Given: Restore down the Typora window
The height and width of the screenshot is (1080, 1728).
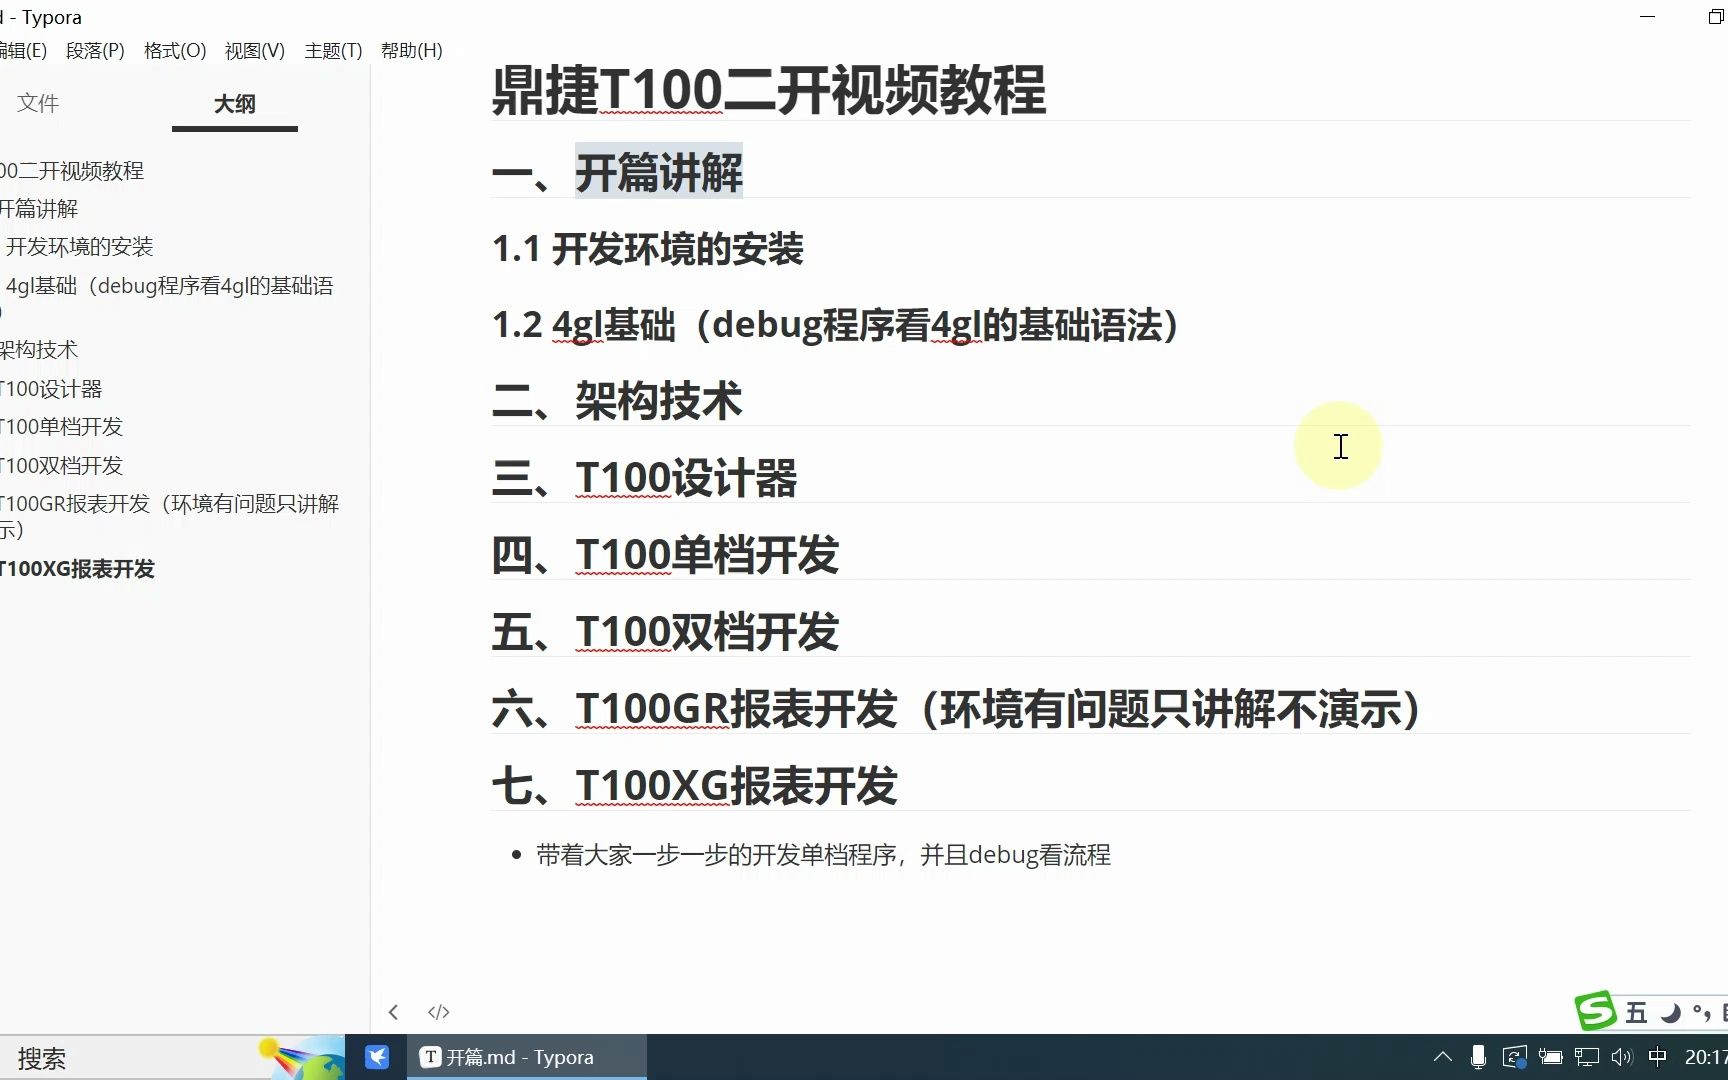Looking at the screenshot, I should [1716, 17].
